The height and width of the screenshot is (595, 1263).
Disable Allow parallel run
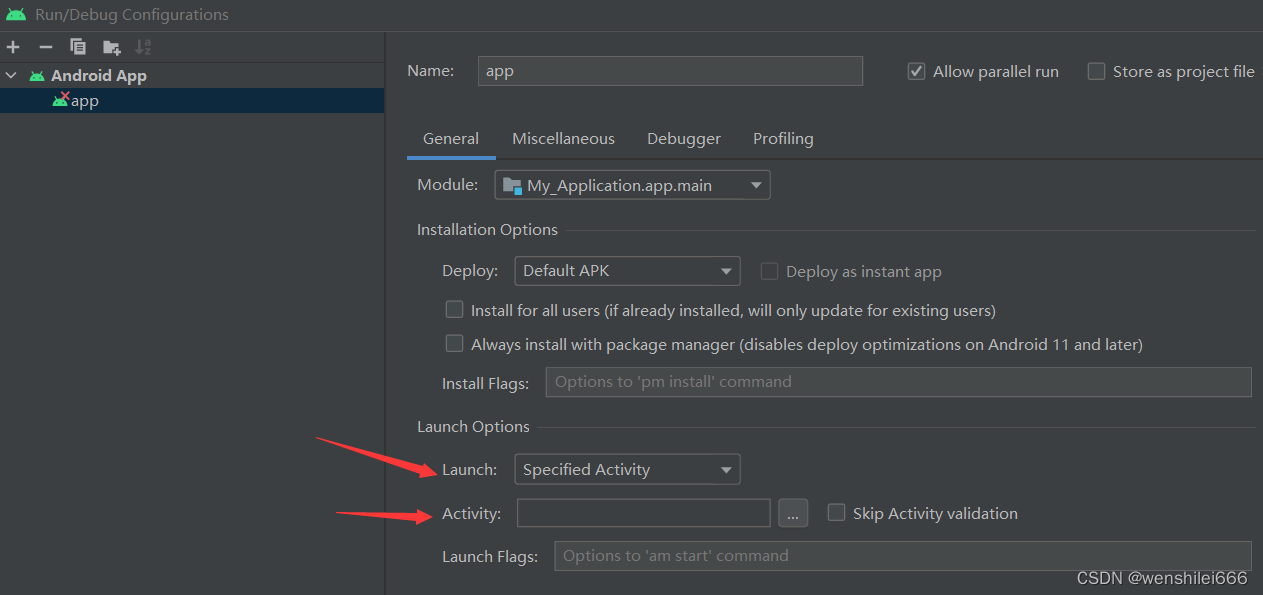pos(917,71)
